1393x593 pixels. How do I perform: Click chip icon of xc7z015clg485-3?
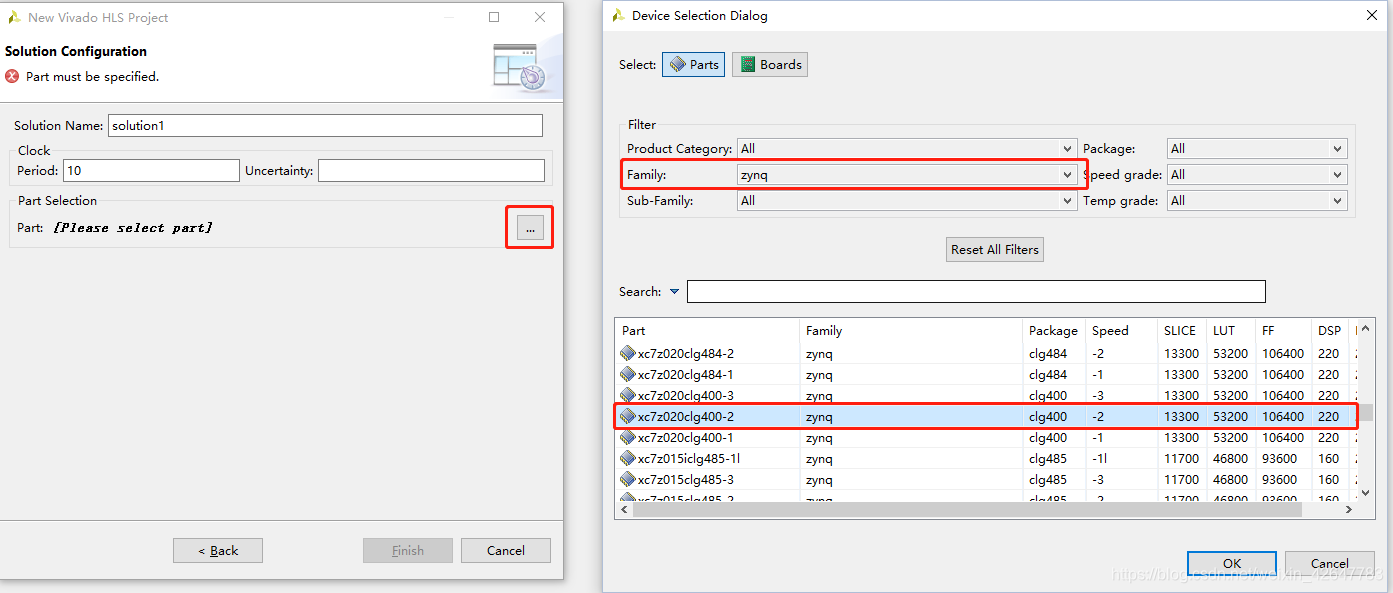click(627, 479)
